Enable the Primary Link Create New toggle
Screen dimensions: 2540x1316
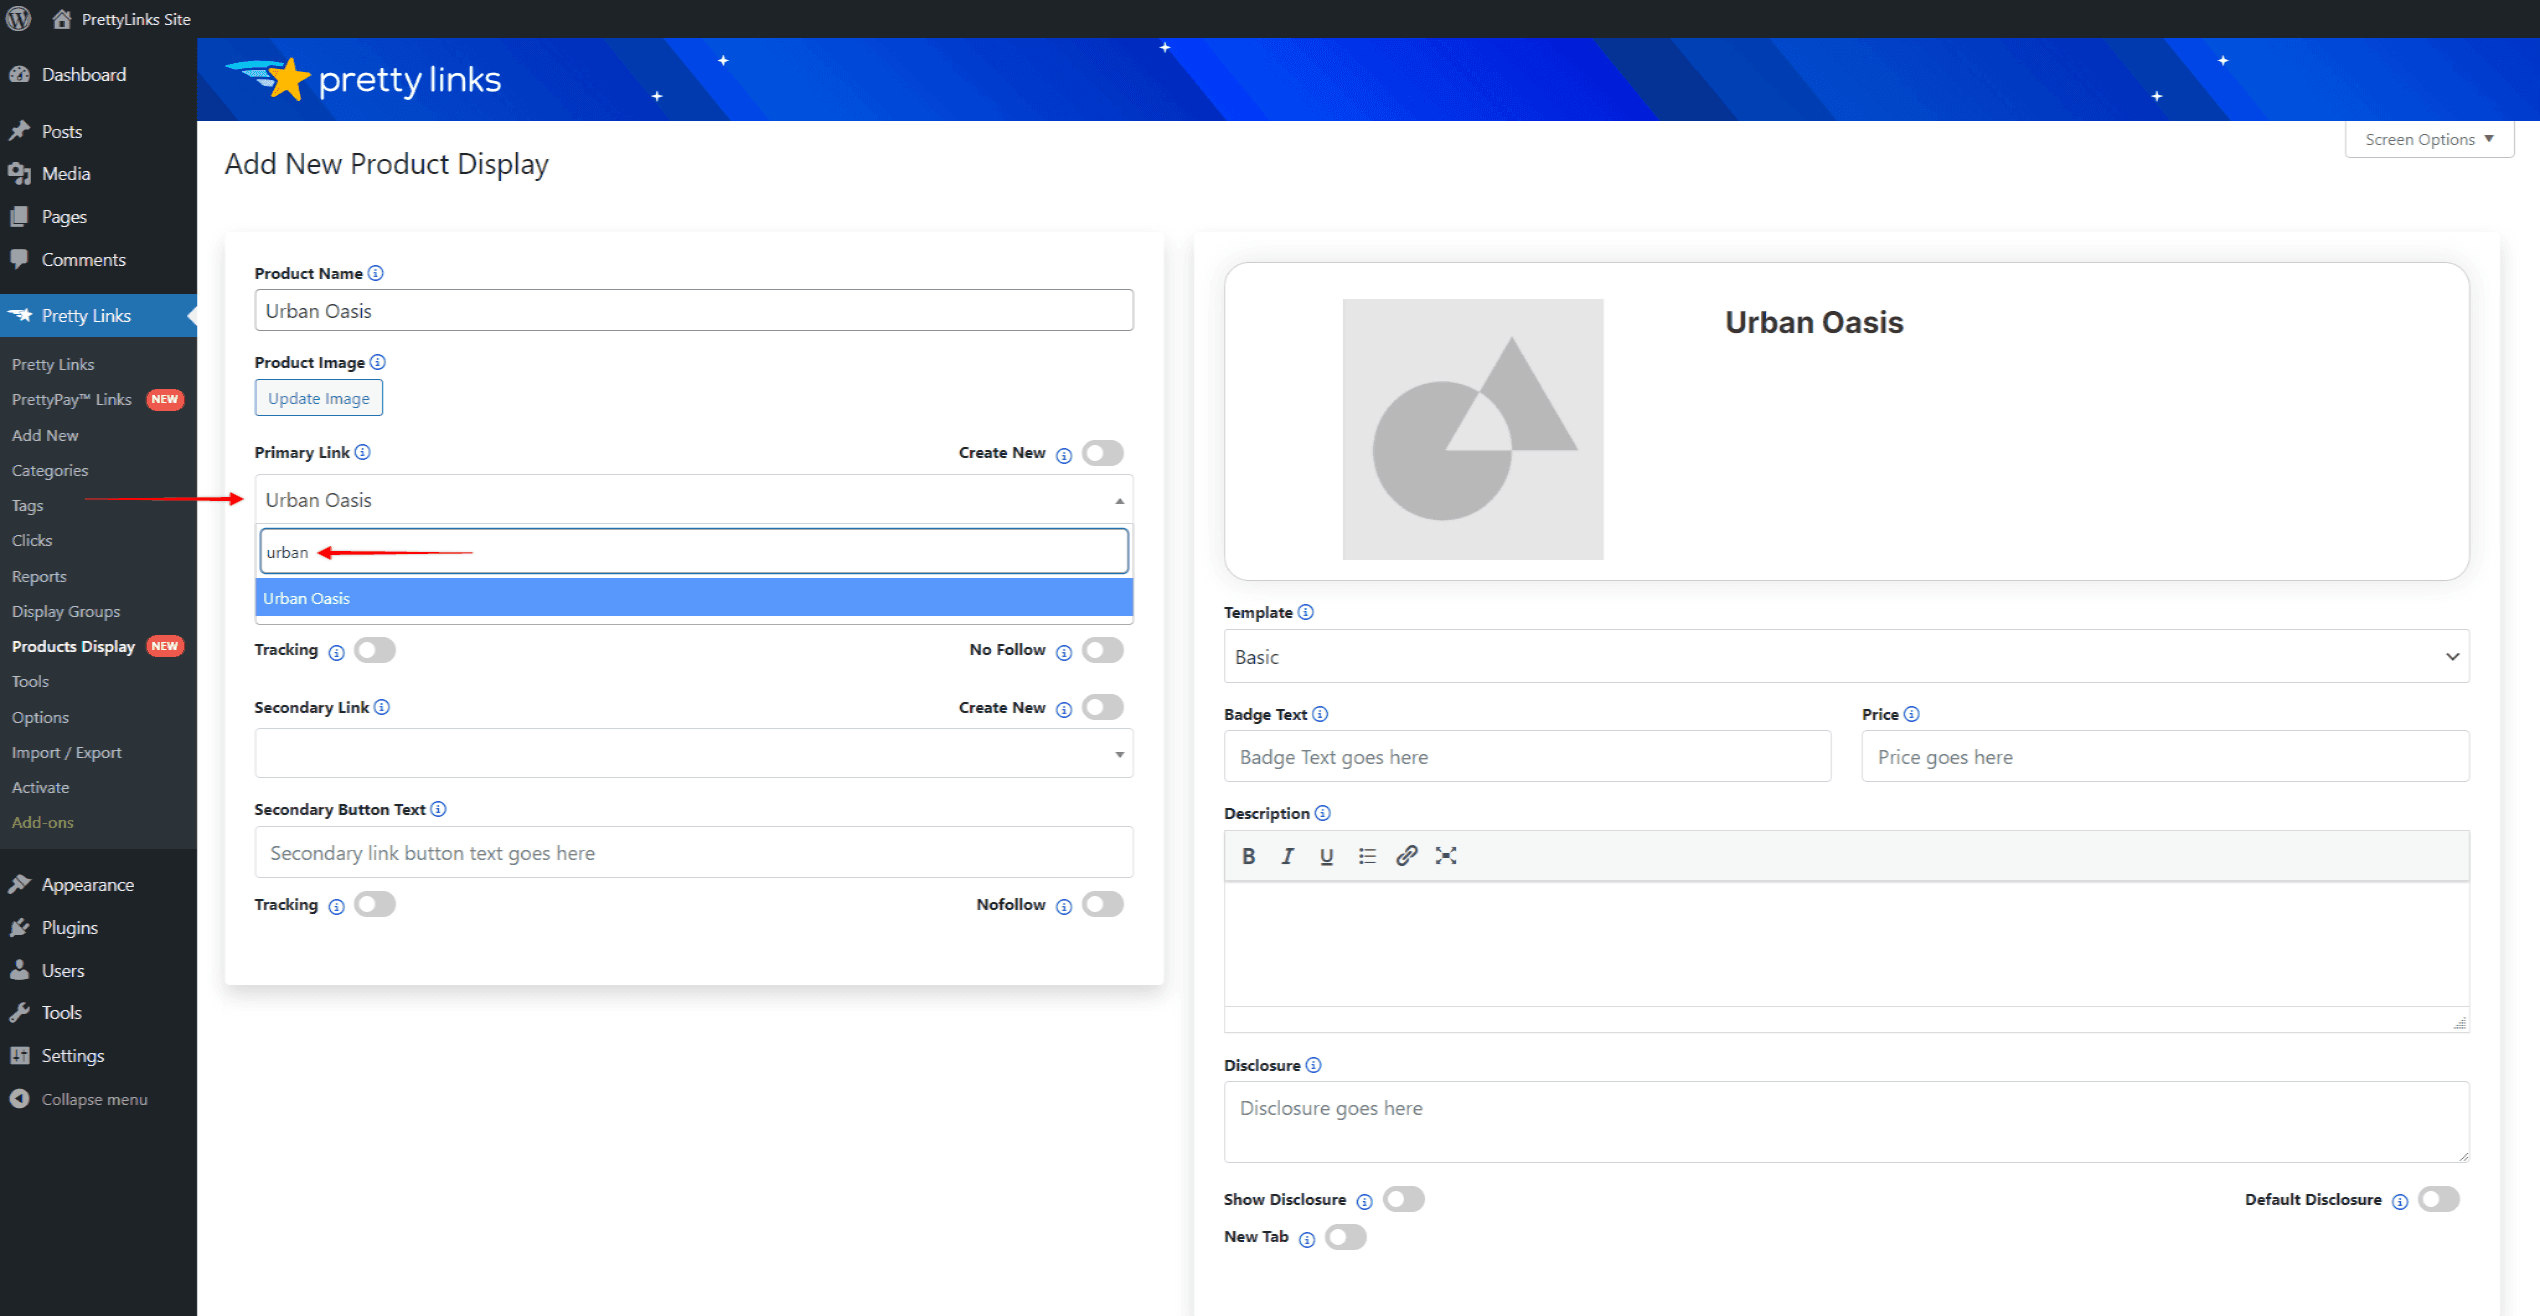point(1102,453)
